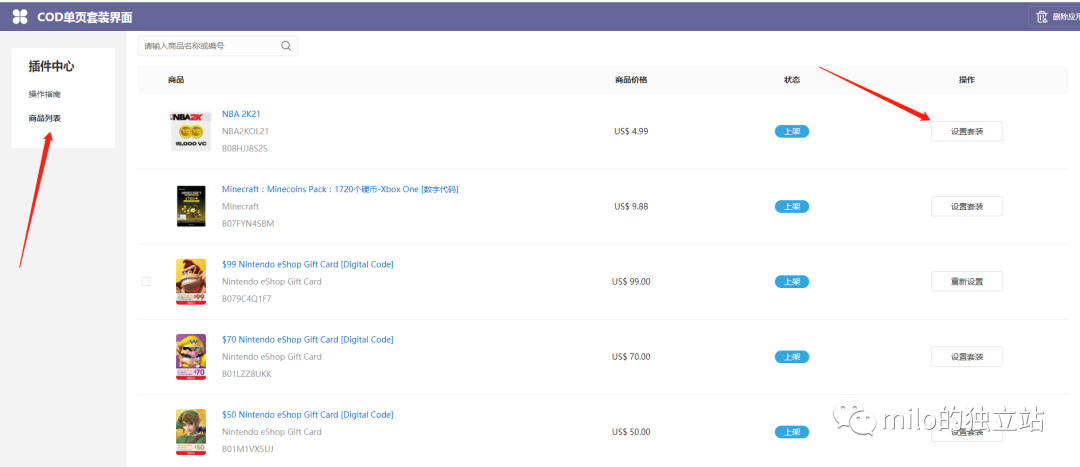Viewport: 1080px width, 467px height.
Task: Click 设置套装 for Minecraft Minecoins Pack
Action: click(x=966, y=206)
